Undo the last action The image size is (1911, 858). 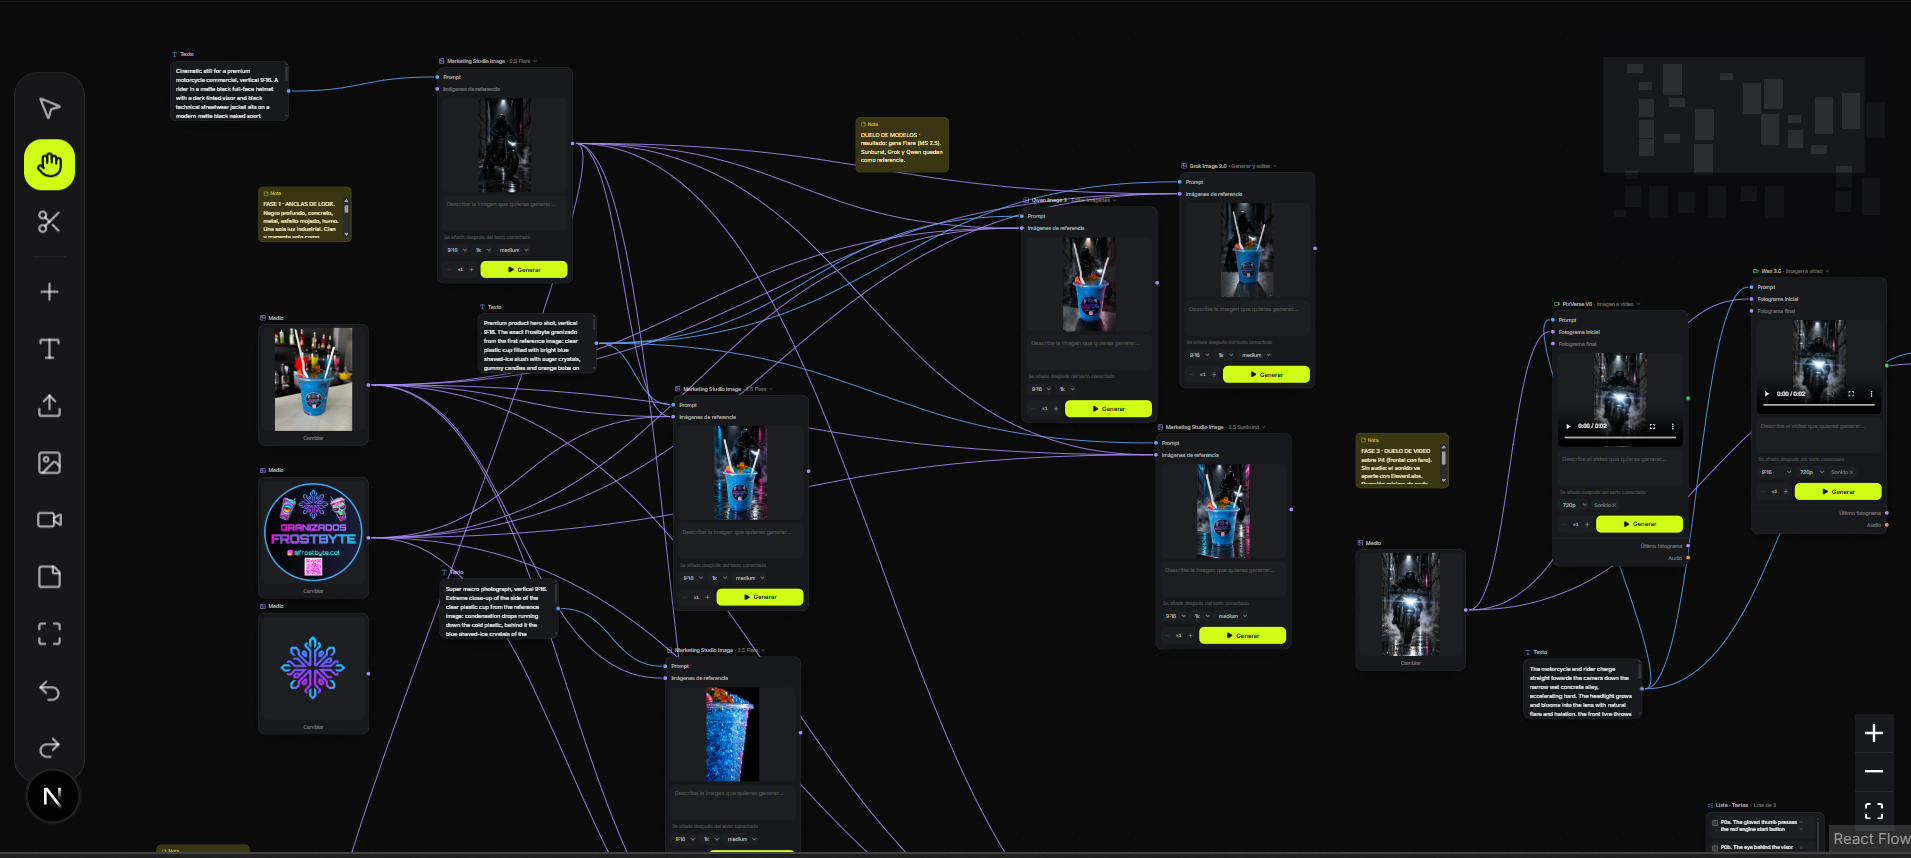[49, 691]
